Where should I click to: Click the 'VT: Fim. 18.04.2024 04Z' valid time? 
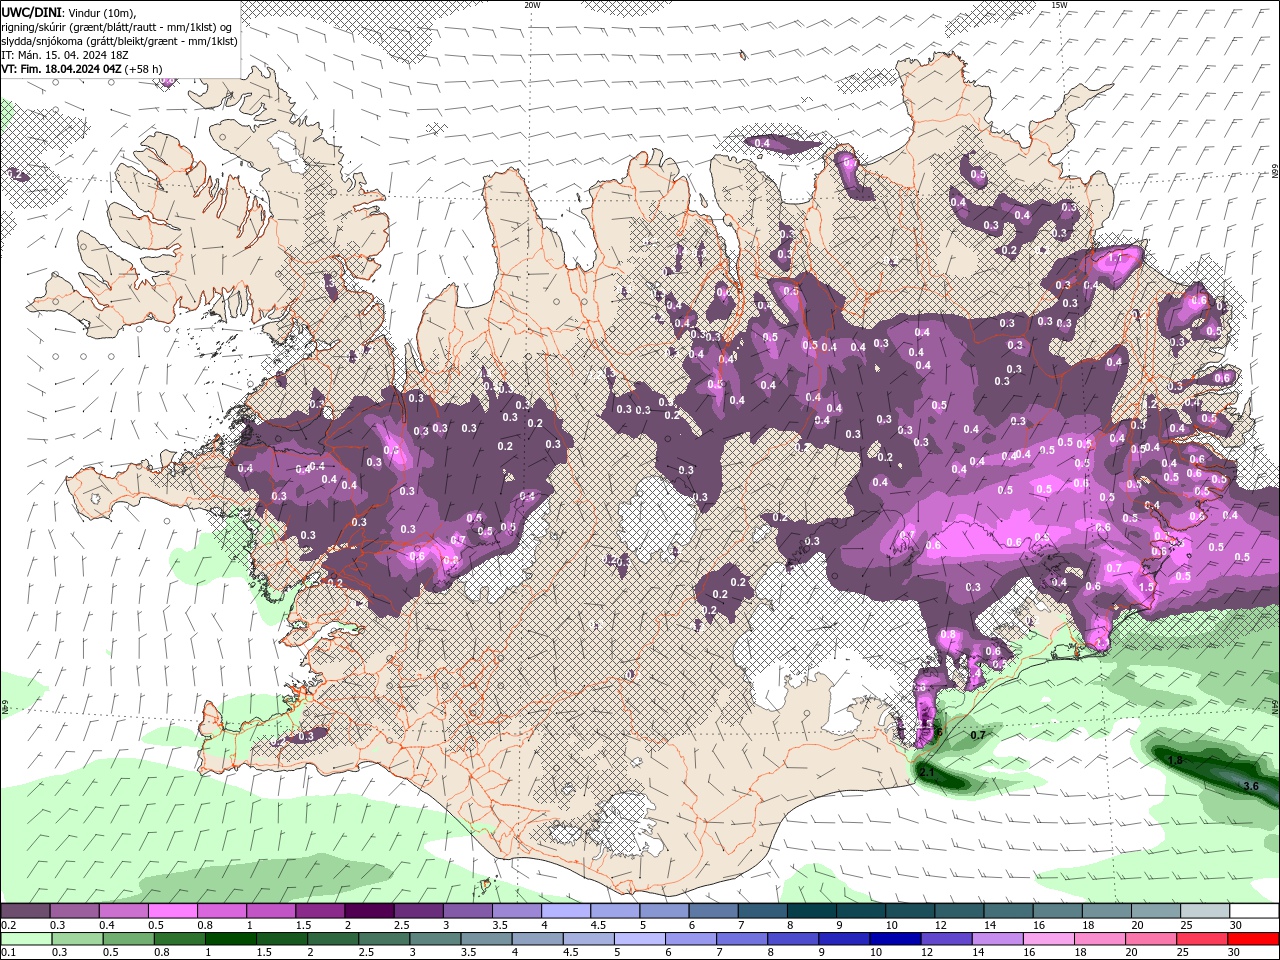click(61, 69)
